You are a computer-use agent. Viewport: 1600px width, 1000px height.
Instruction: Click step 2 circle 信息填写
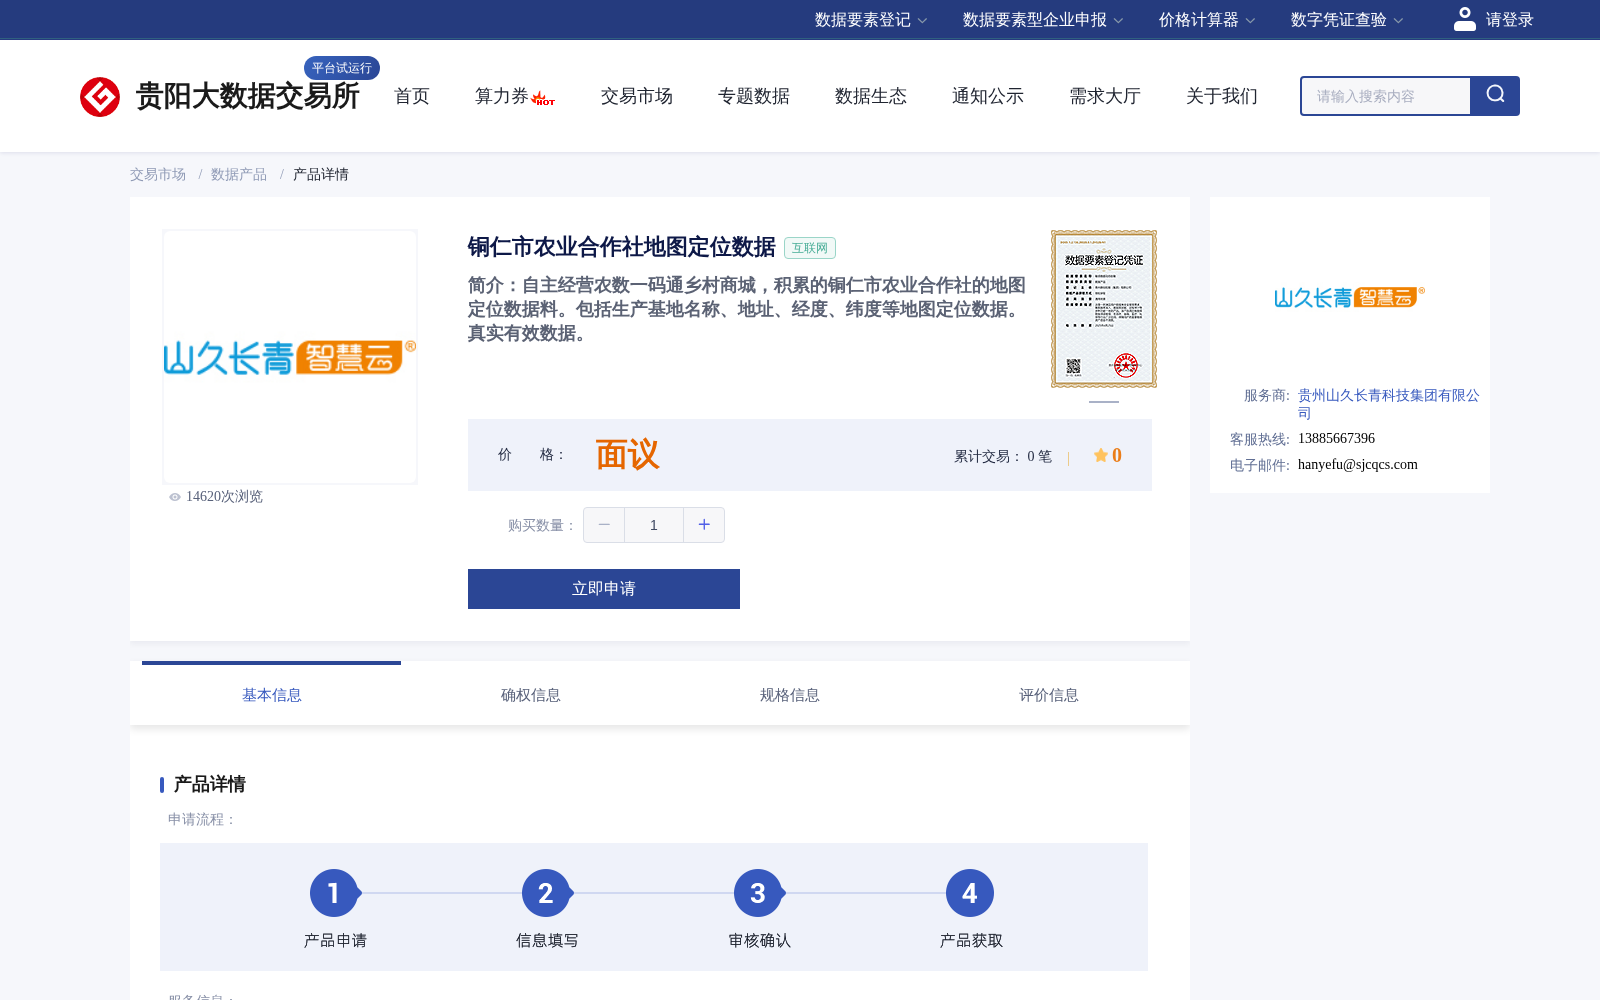click(546, 893)
